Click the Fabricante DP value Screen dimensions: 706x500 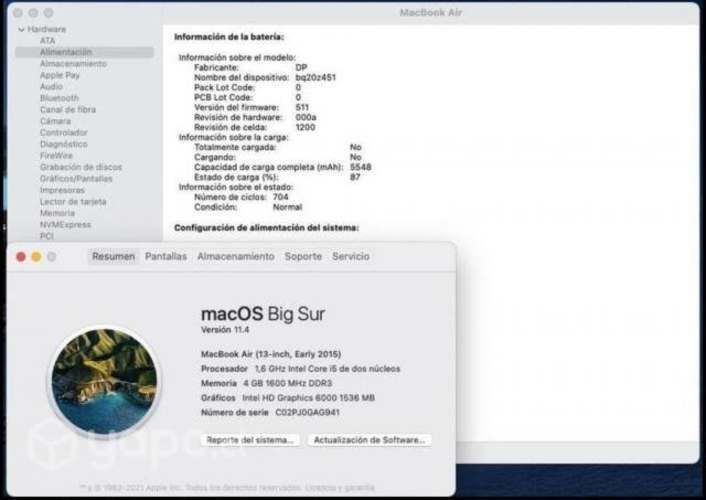tap(301, 68)
